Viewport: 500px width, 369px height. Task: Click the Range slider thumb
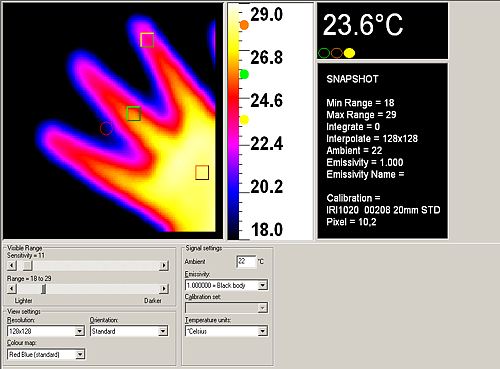pos(43,289)
